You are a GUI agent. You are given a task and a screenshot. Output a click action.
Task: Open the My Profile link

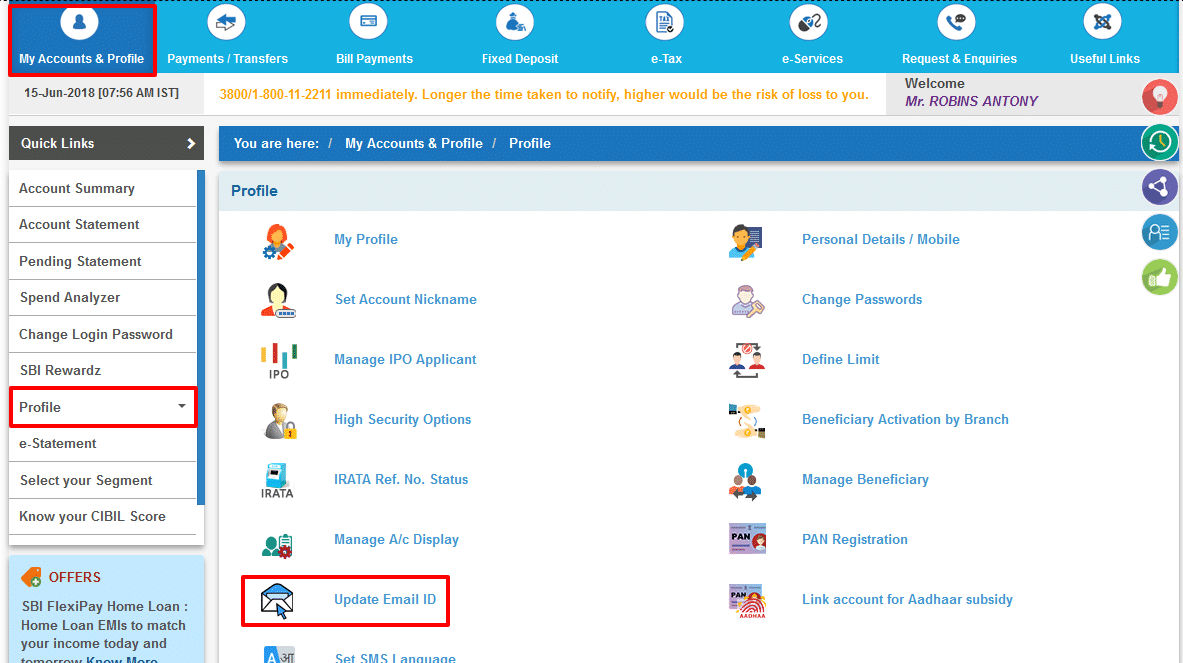coord(366,240)
